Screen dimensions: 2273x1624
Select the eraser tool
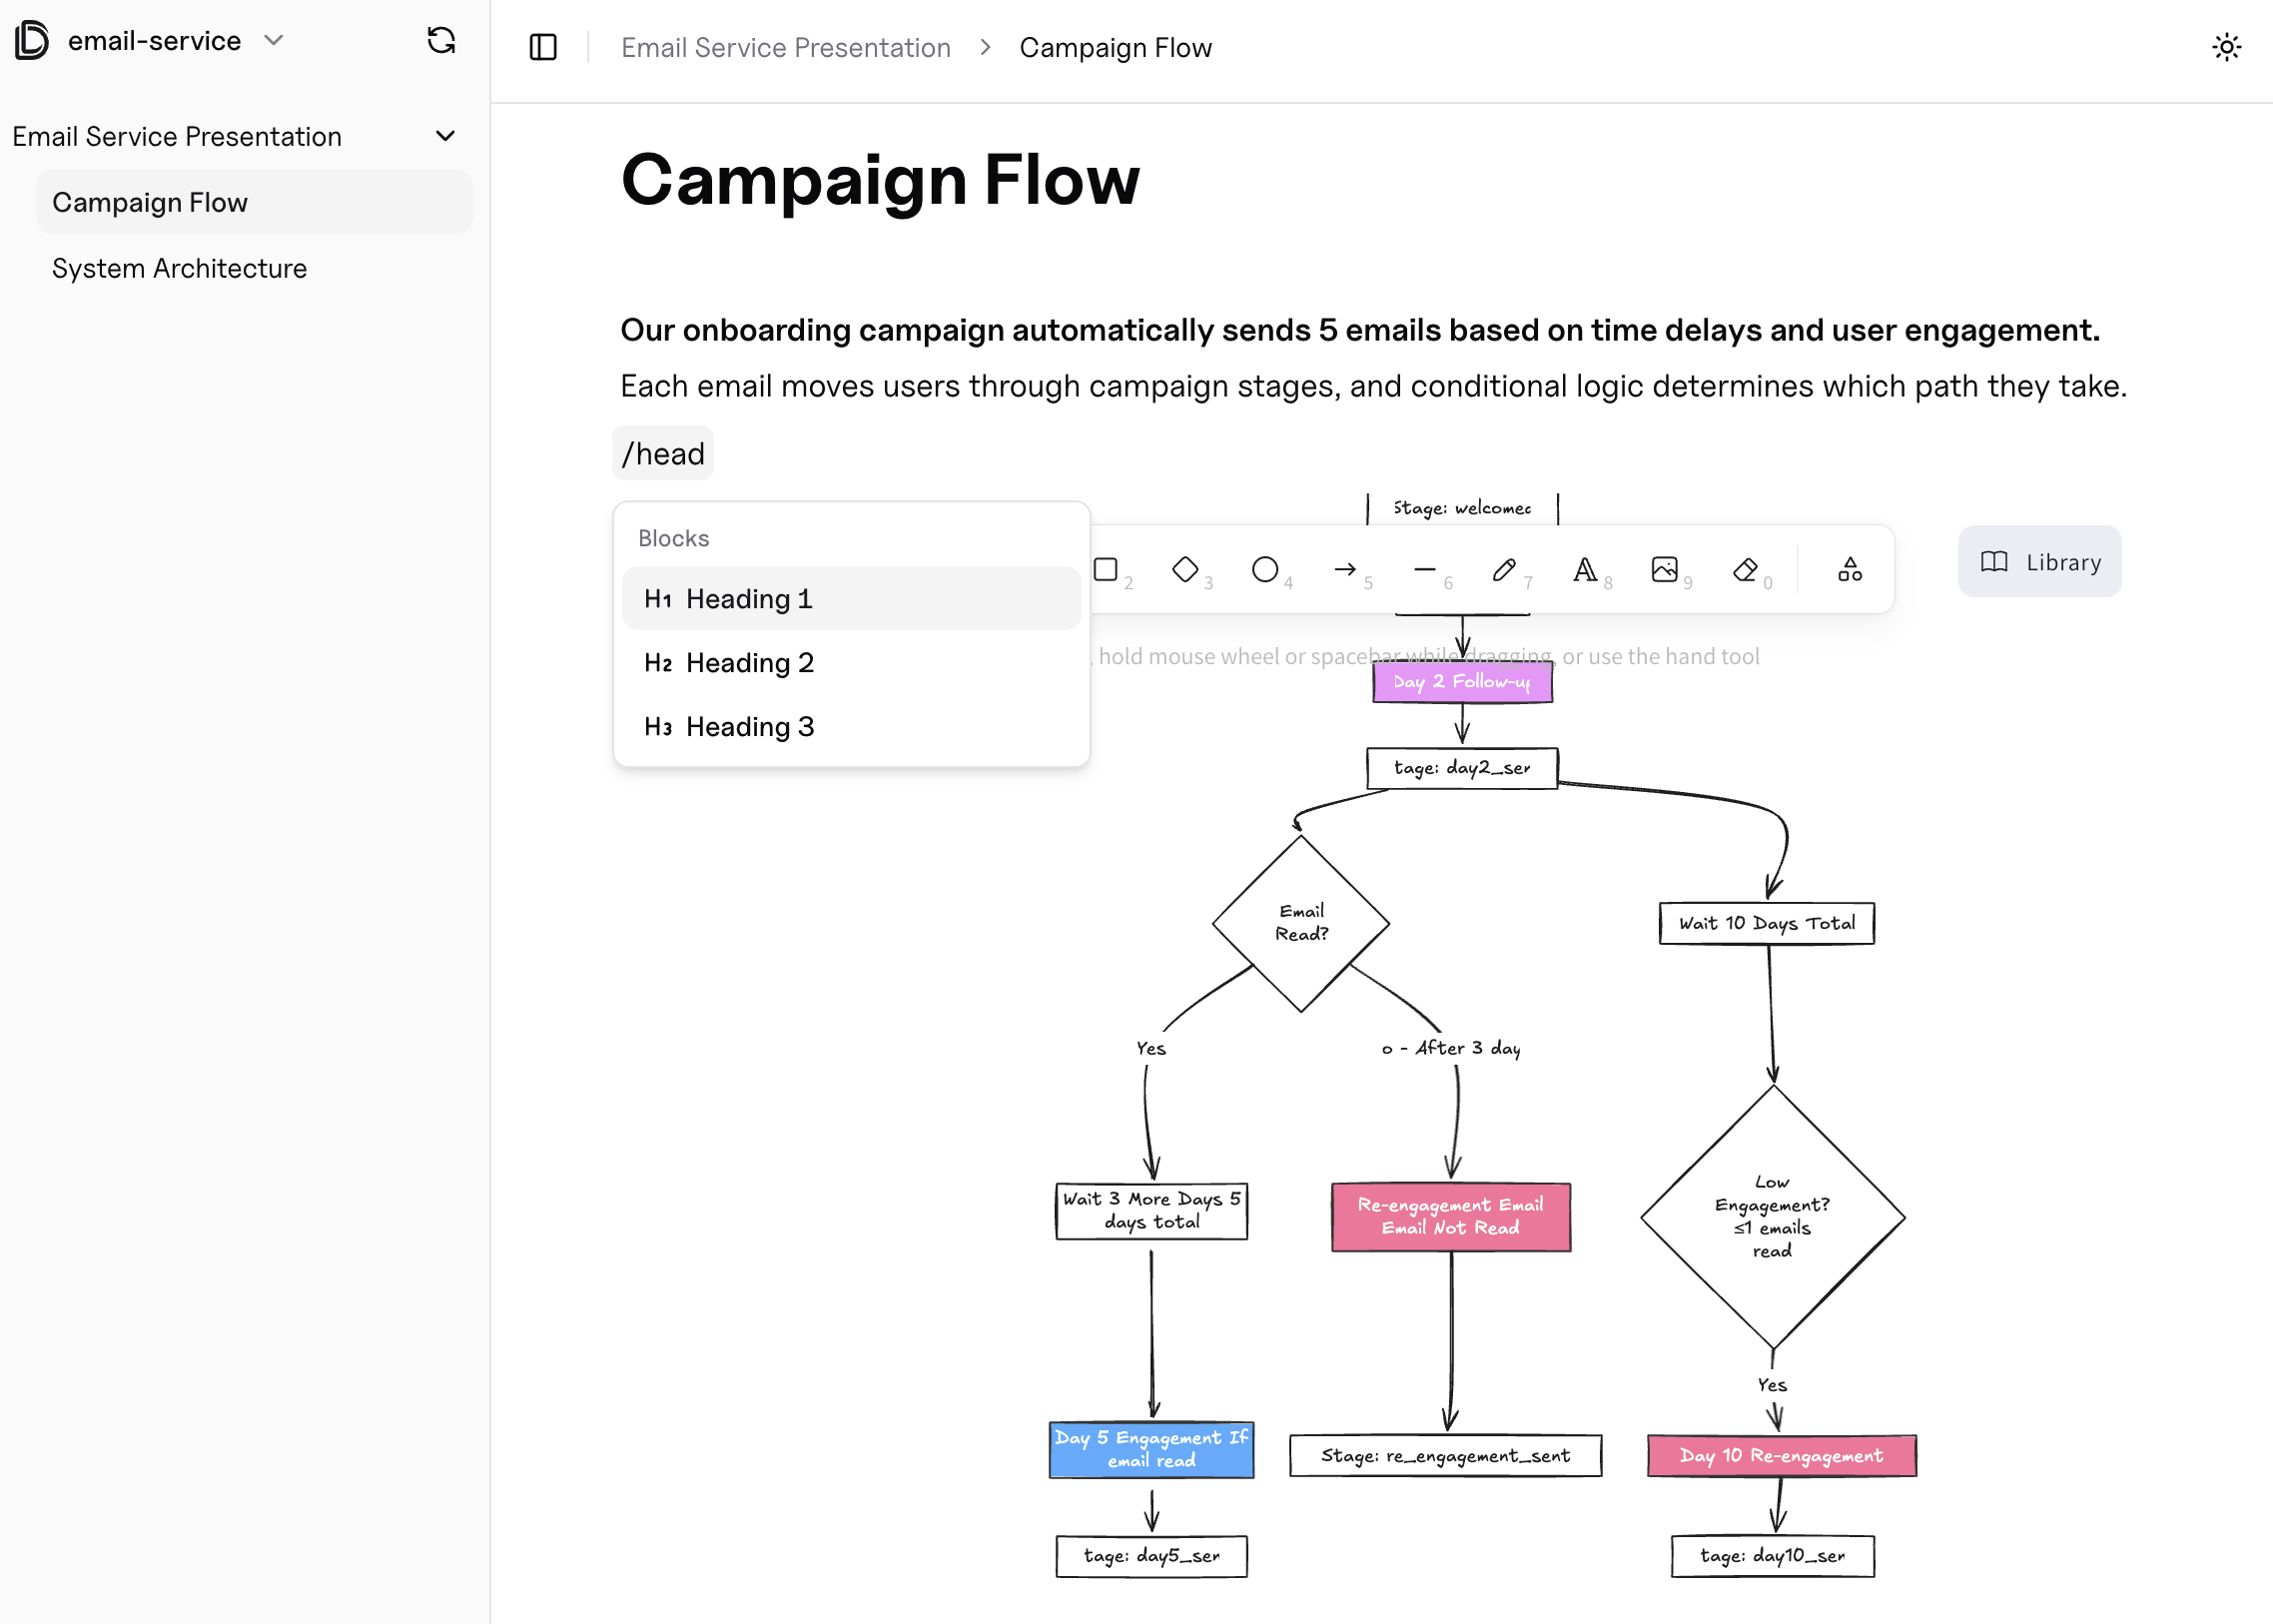point(1745,570)
